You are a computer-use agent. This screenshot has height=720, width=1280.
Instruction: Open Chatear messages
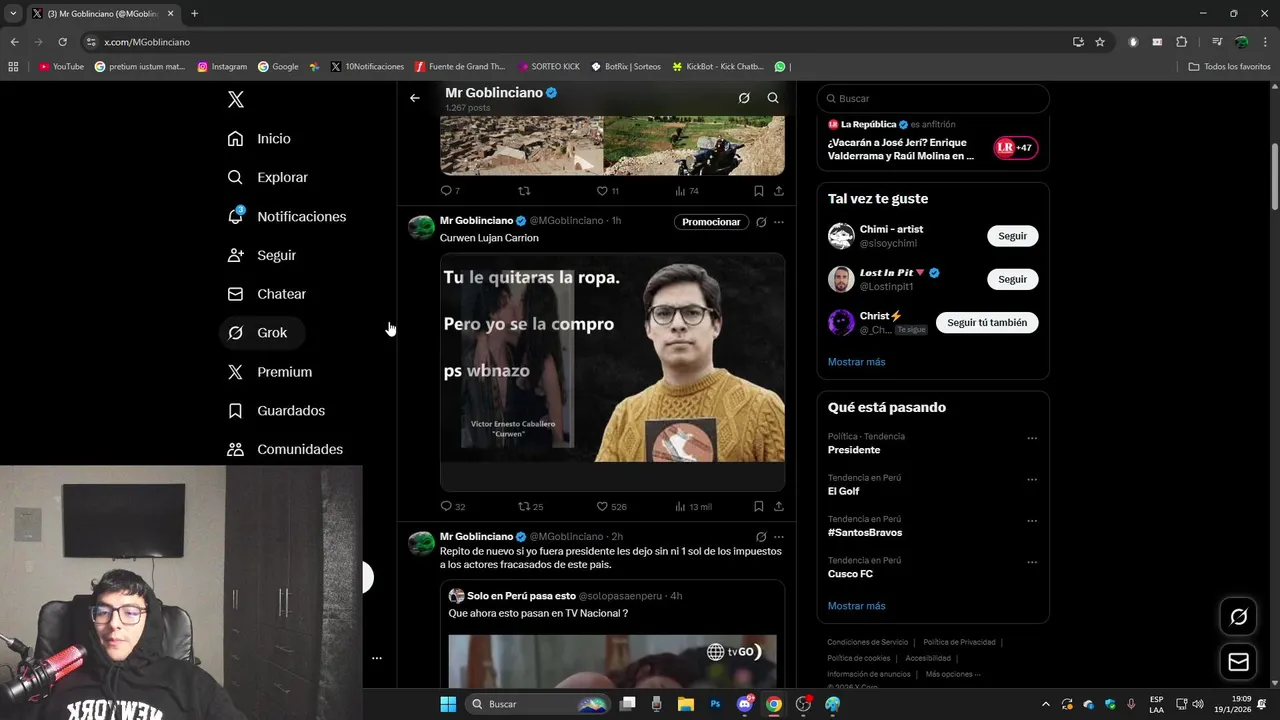pos(267,294)
